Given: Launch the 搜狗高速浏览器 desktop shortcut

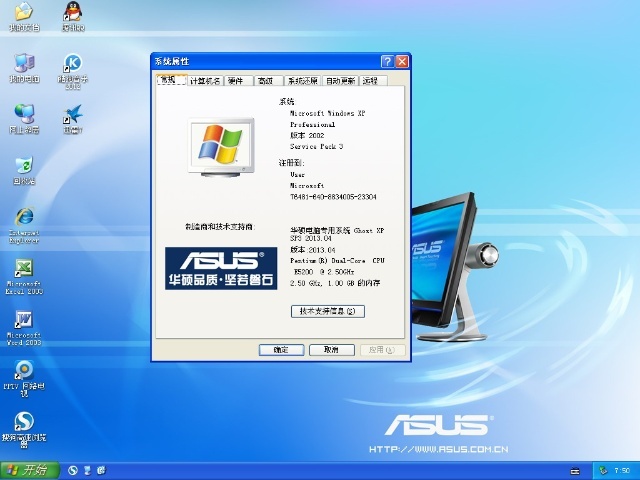Looking at the screenshot, I should [x=24, y=430].
